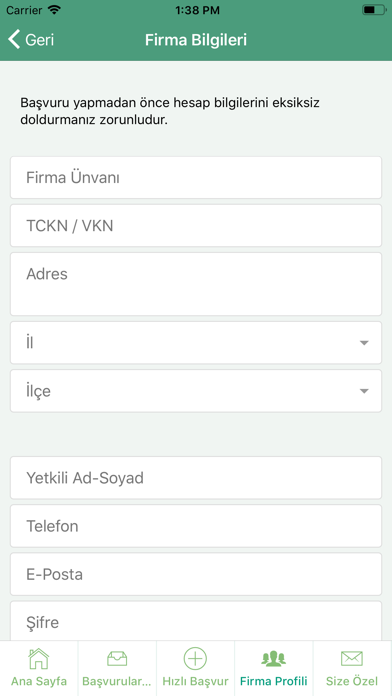The height and width of the screenshot is (696, 392).
Task: Tap the Adres text area
Action: point(196,284)
